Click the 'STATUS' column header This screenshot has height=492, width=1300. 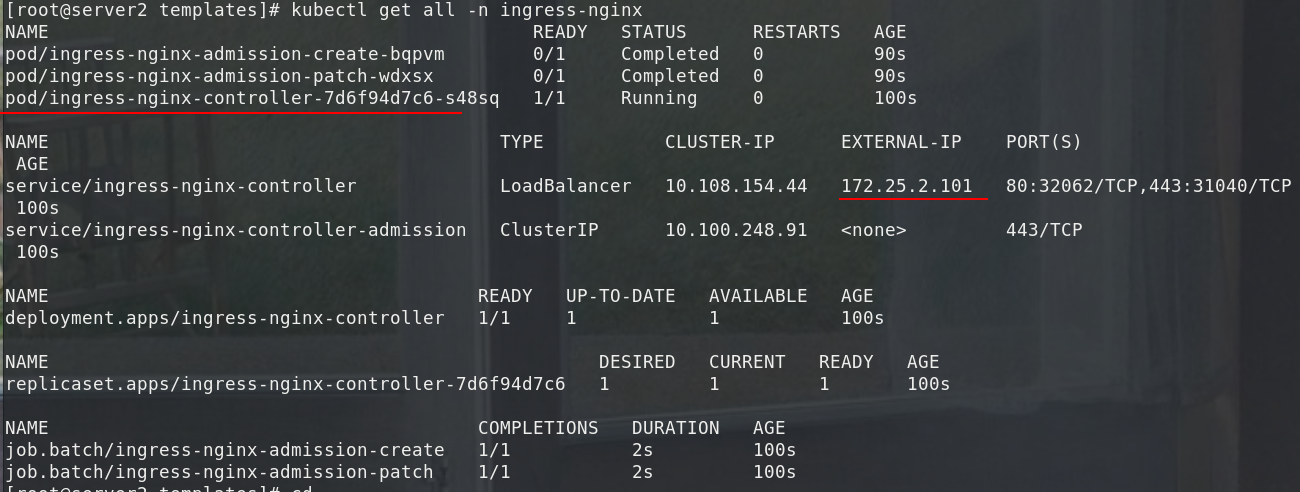[654, 32]
